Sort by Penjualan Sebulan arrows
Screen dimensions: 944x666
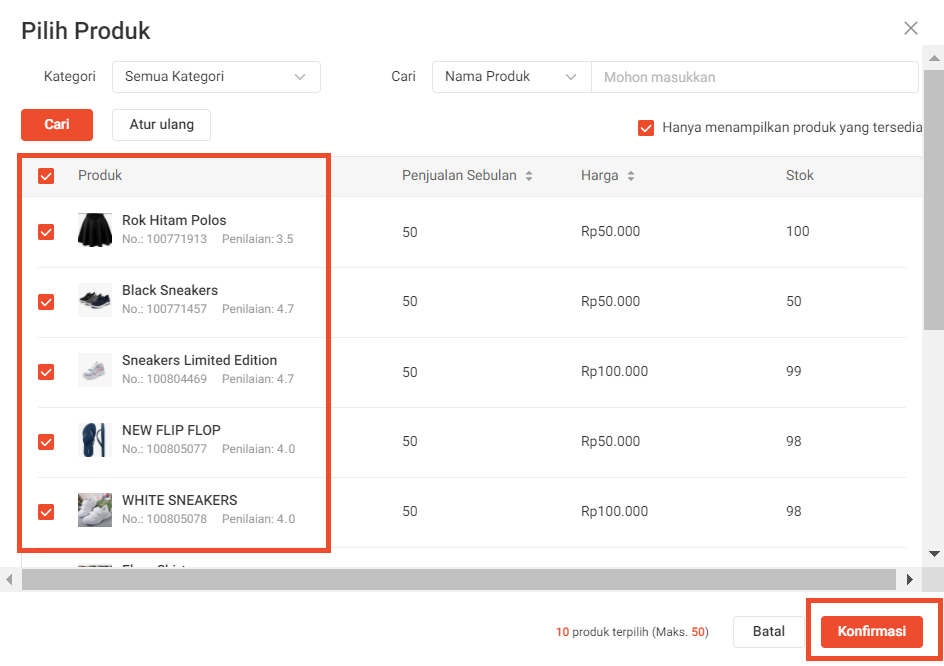529,176
